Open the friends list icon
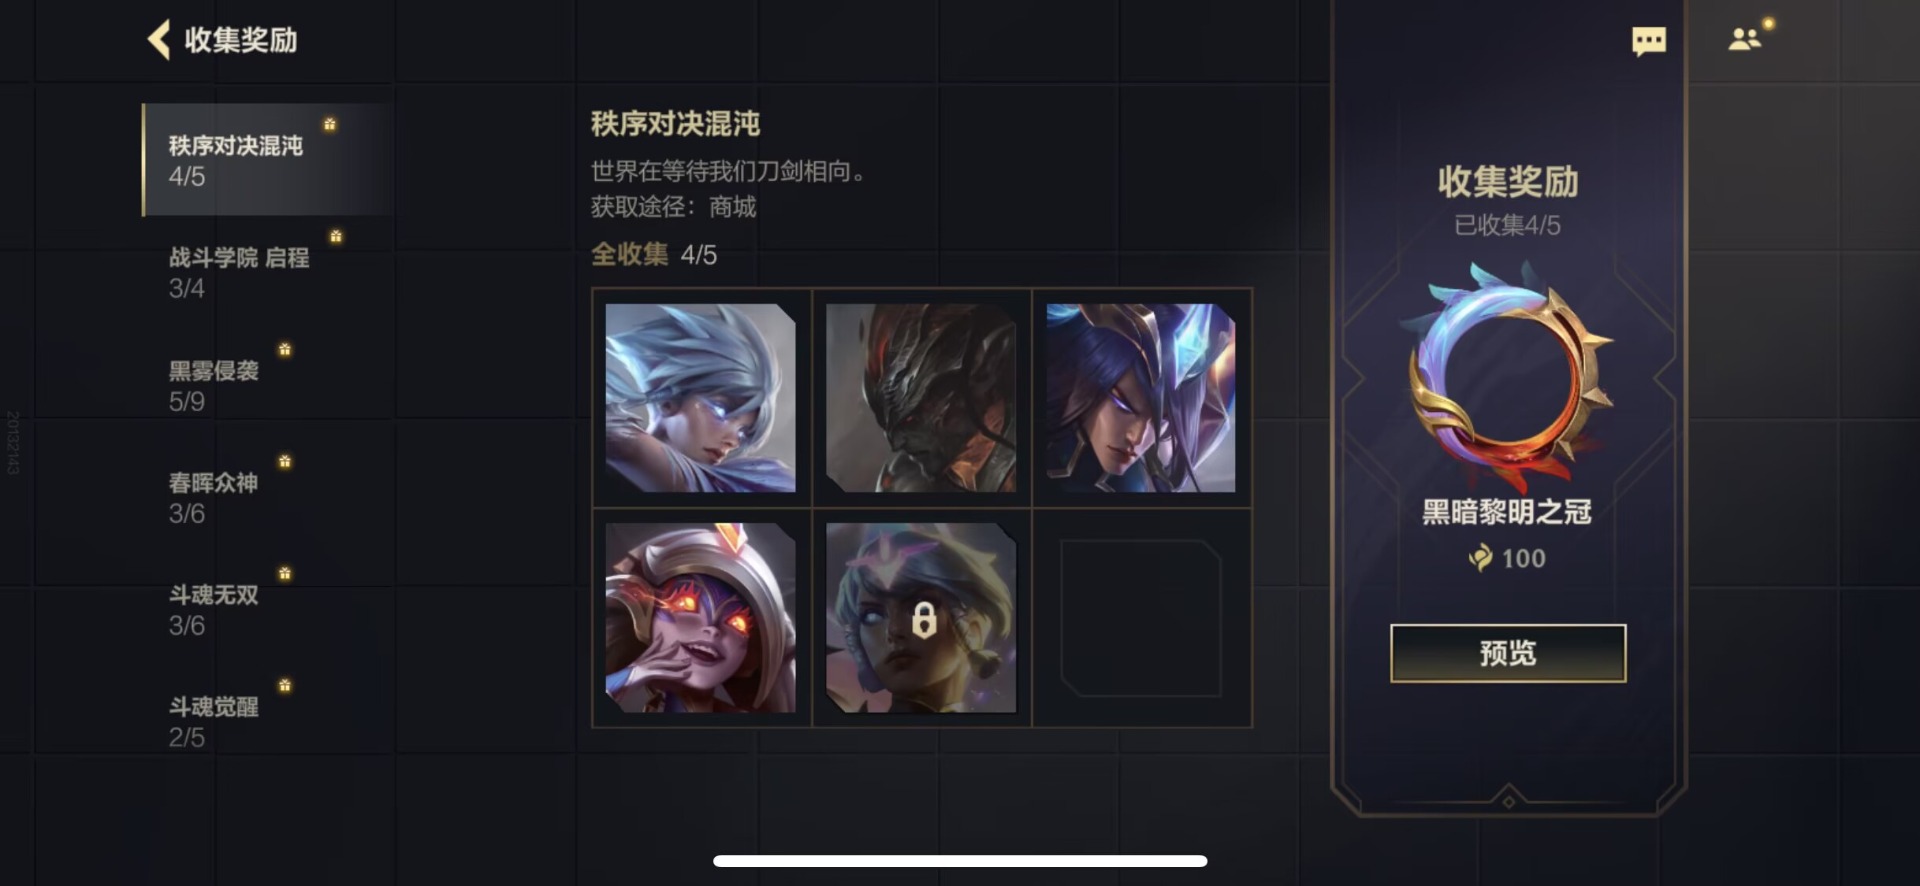Image resolution: width=1920 pixels, height=886 pixels. 1745,39
